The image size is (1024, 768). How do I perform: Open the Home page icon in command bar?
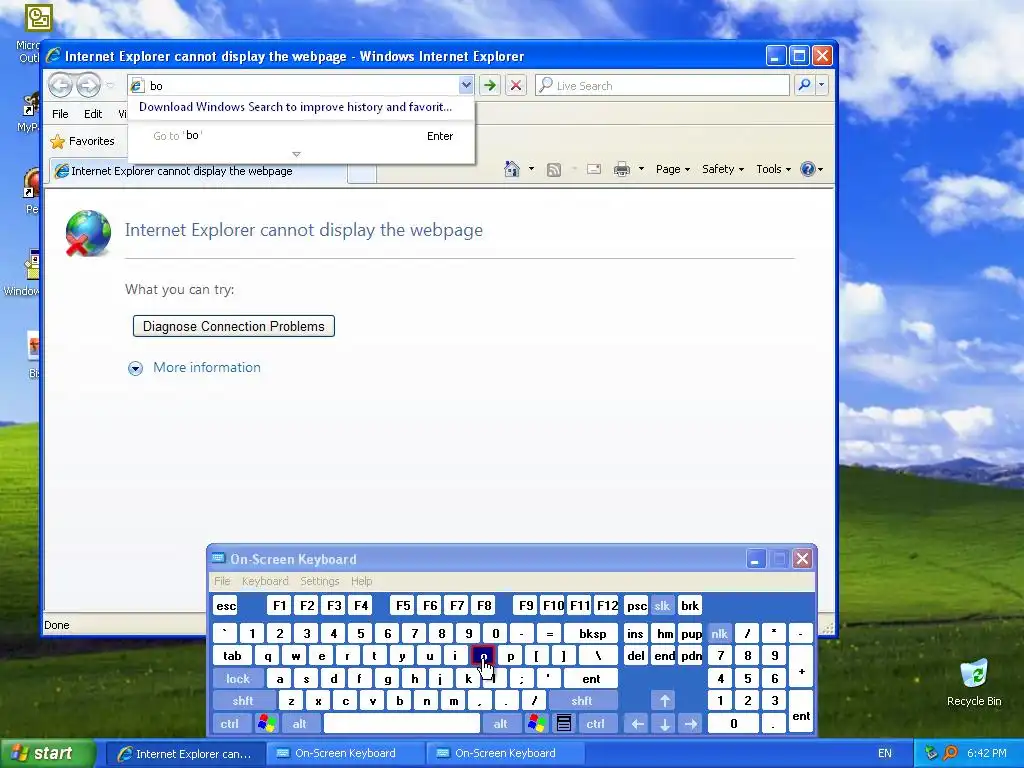512,169
